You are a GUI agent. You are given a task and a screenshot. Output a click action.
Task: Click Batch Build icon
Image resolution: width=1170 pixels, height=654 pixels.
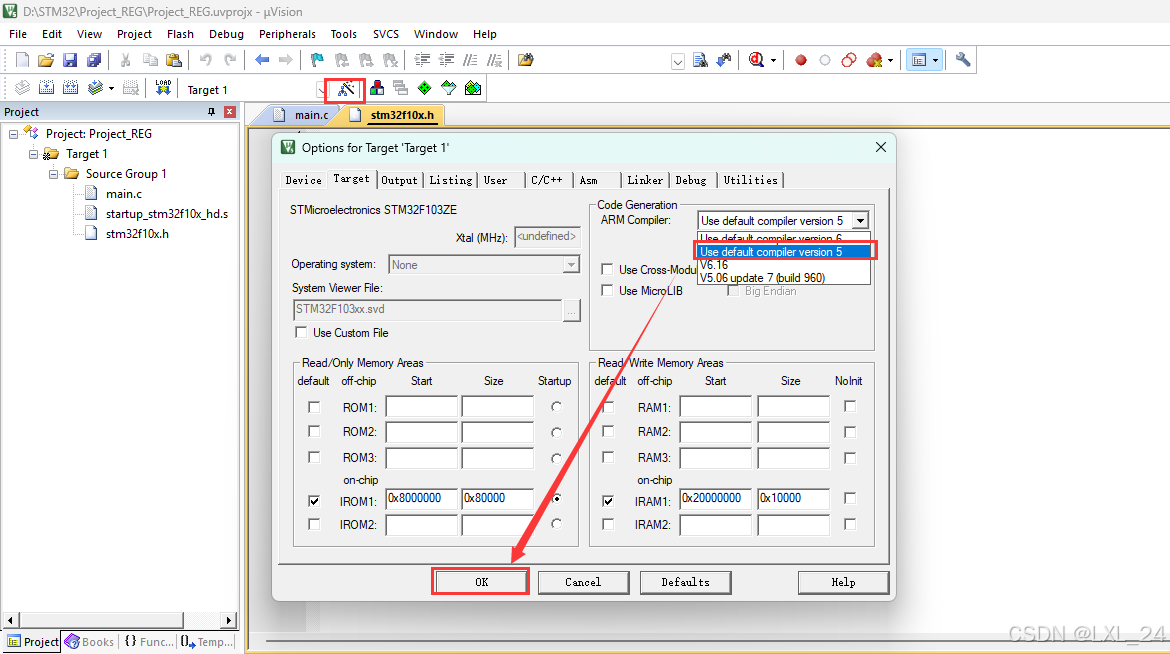pos(95,88)
